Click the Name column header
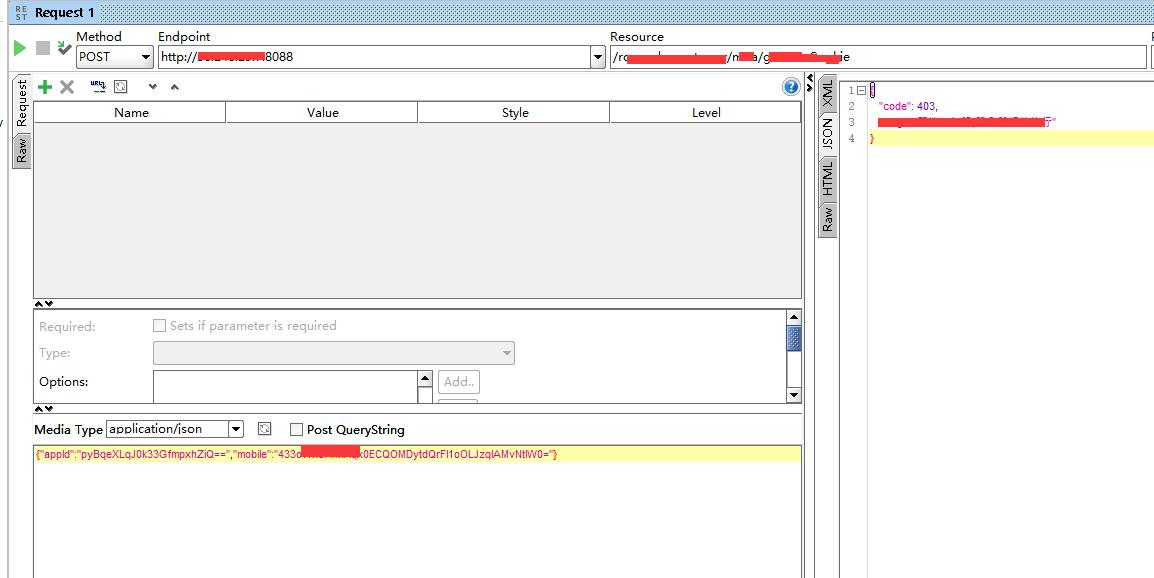This screenshot has height=578, width=1154. [x=130, y=113]
